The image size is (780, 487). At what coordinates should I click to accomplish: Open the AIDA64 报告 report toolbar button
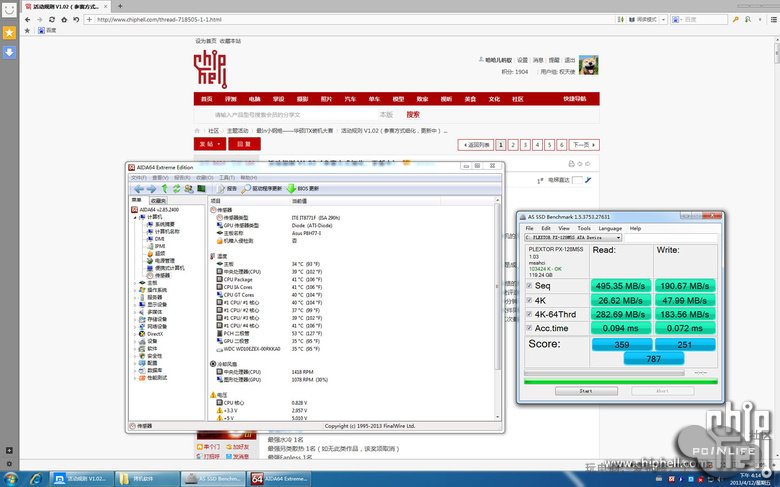pos(227,189)
